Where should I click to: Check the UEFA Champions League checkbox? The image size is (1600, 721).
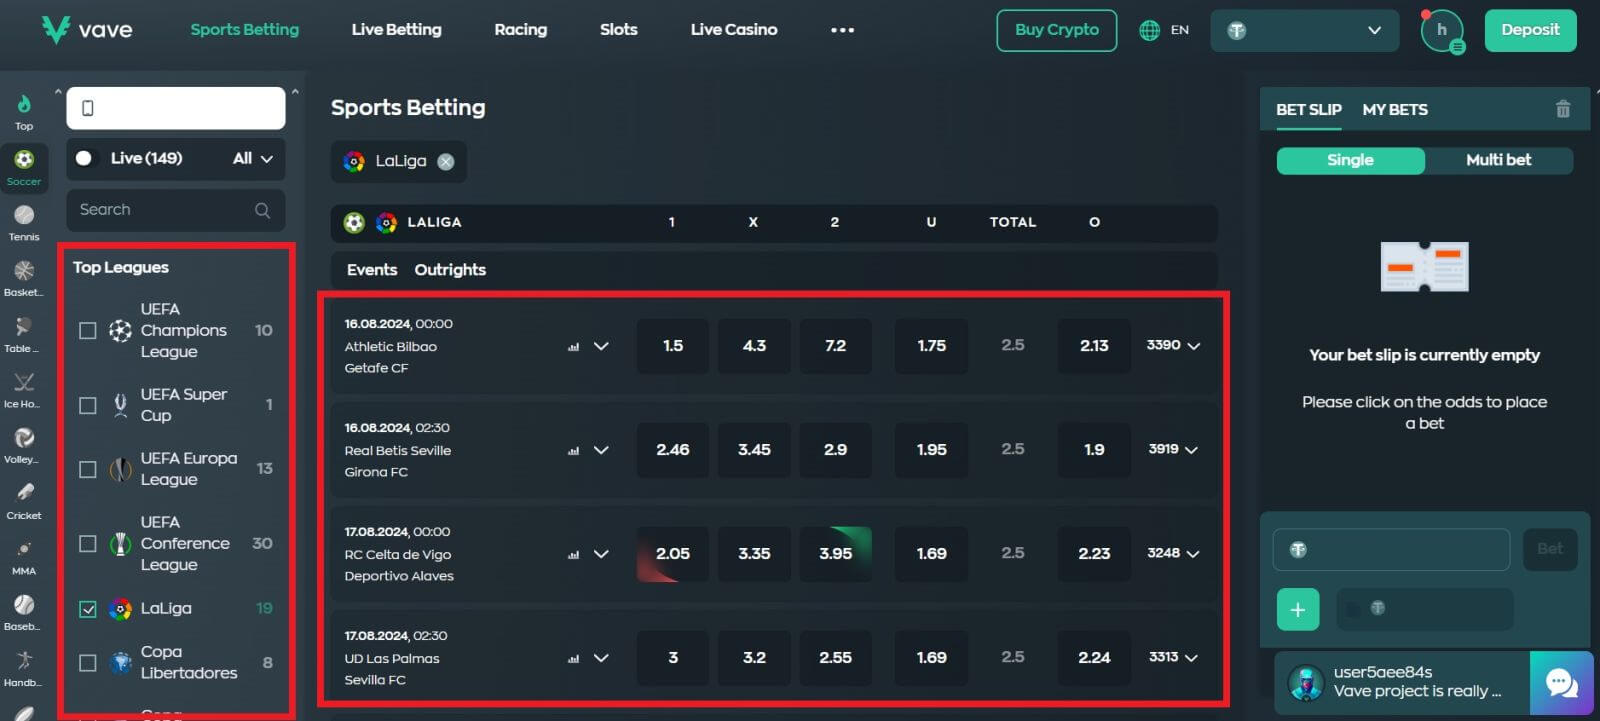88,331
